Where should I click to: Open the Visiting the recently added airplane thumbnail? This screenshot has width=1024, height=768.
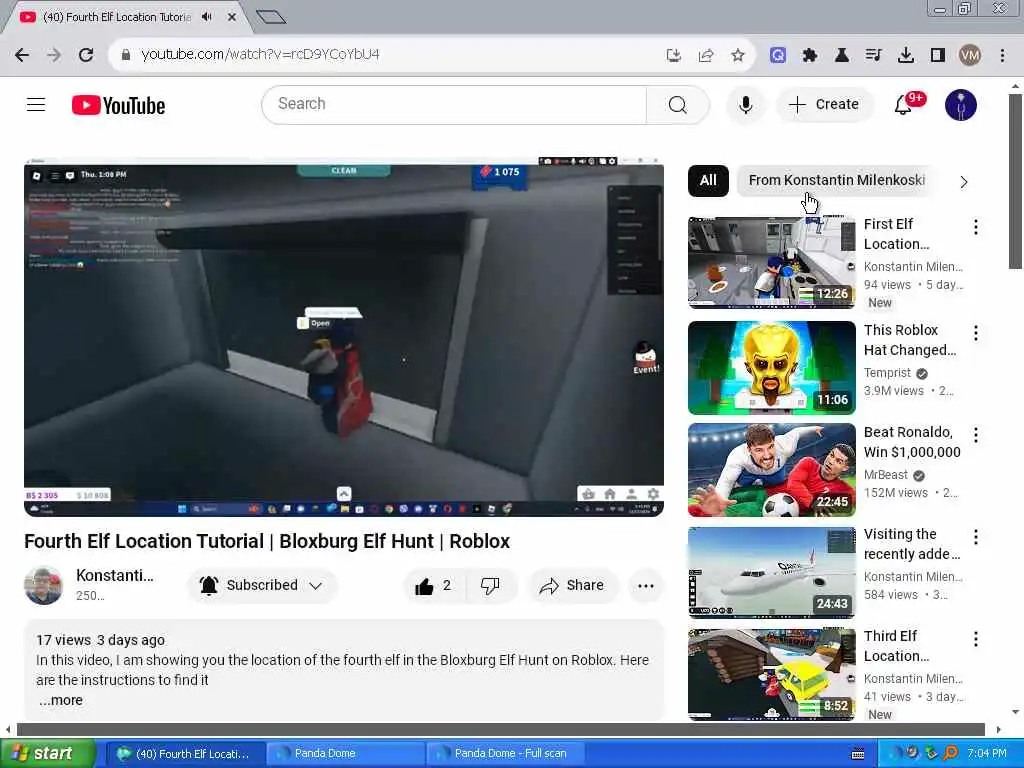(x=771, y=572)
